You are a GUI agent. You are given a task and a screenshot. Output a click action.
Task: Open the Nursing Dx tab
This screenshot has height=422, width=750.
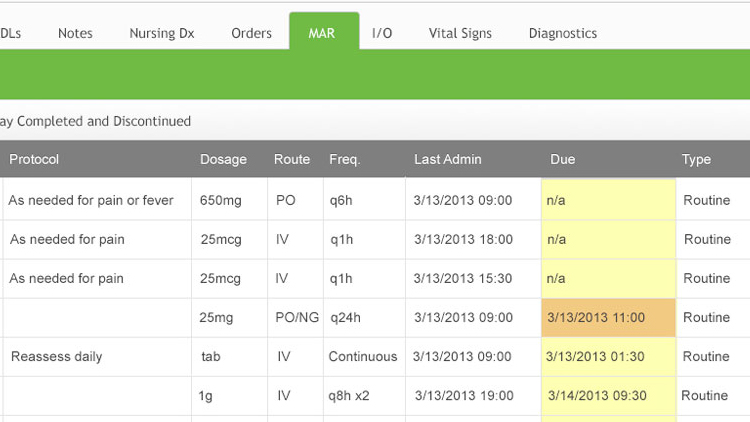161,33
